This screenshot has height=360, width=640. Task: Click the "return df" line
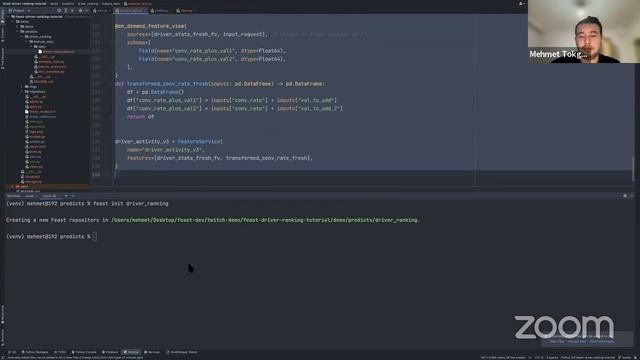[x=140, y=117]
